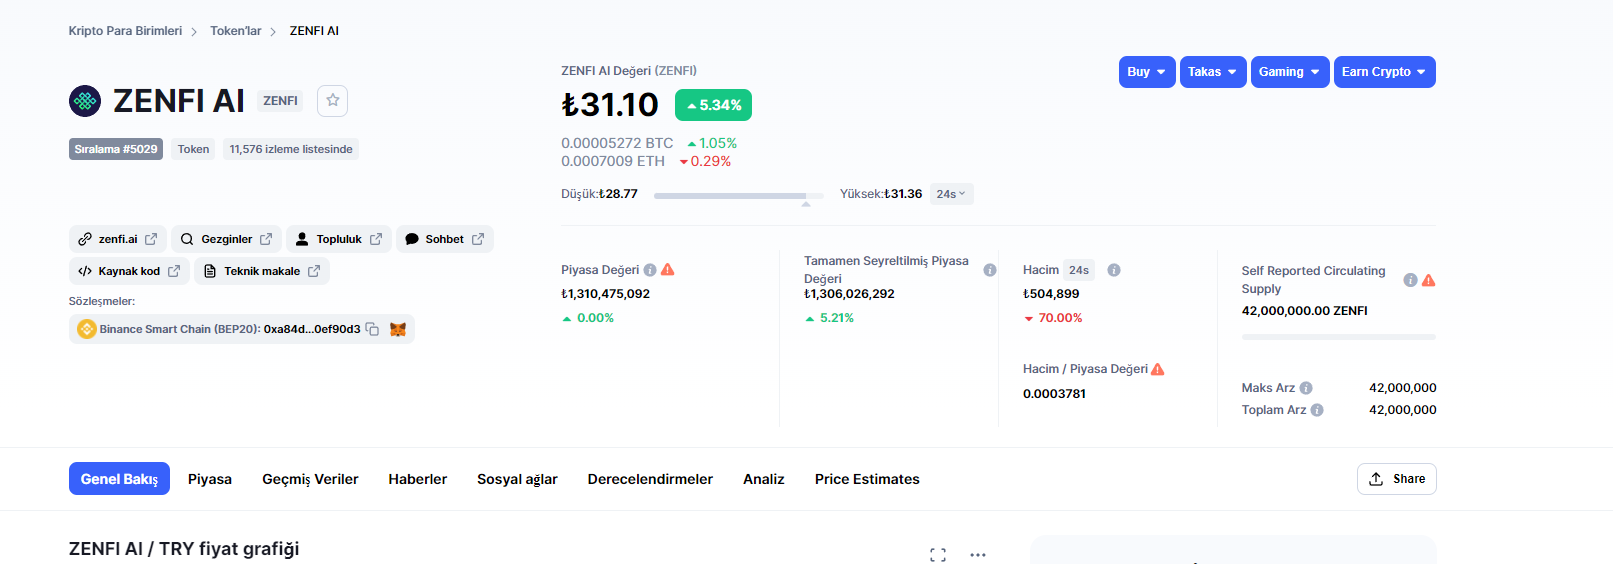Click the Token tag
Viewport: 1613px width, 564px height.
[193, 149]
